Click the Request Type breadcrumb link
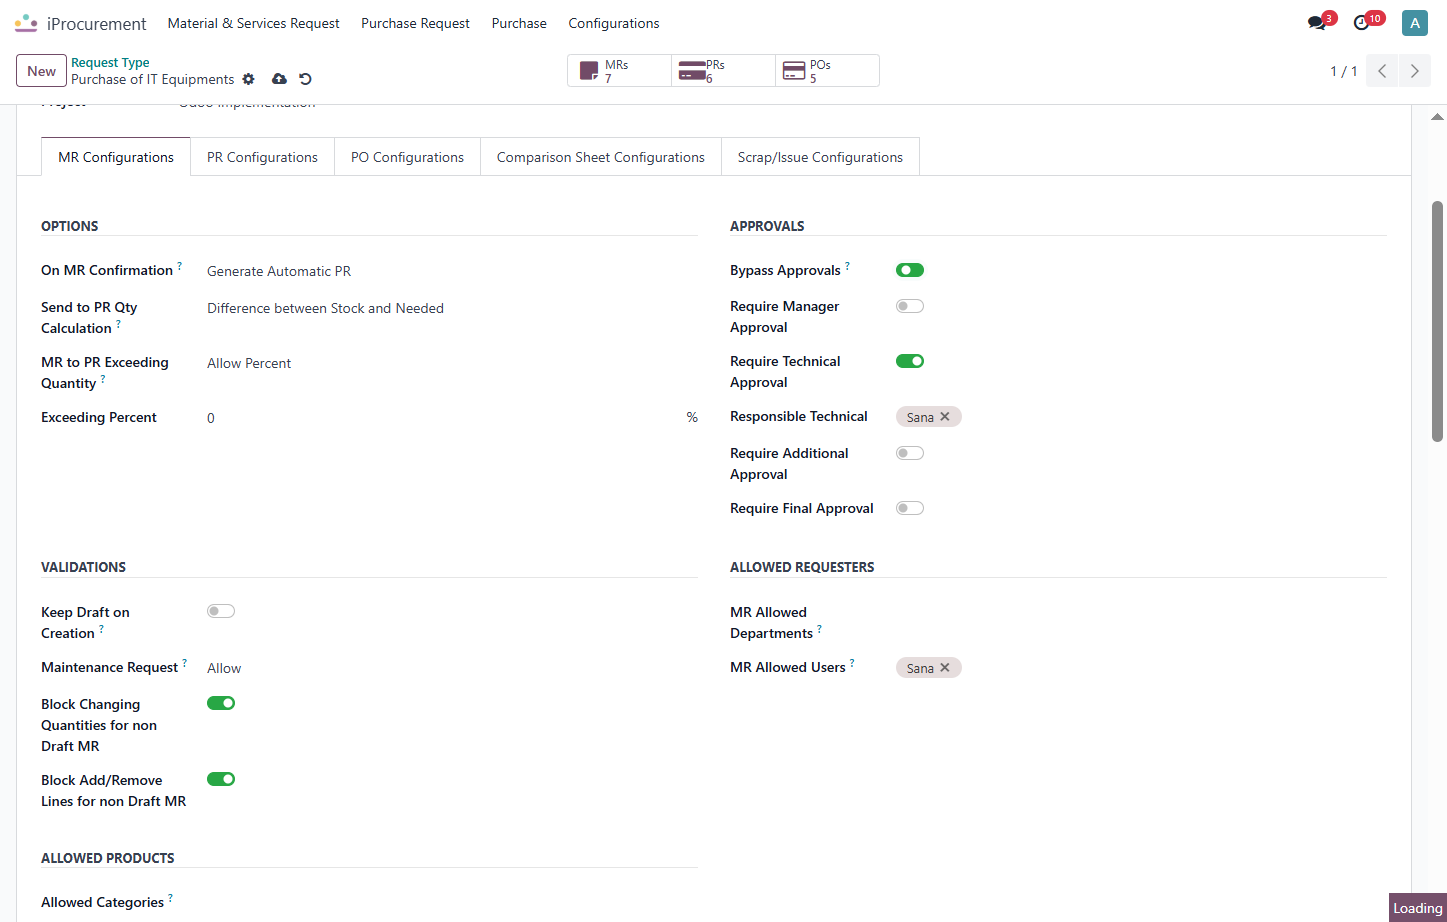Screen dimensions: 1447x922 110,62
